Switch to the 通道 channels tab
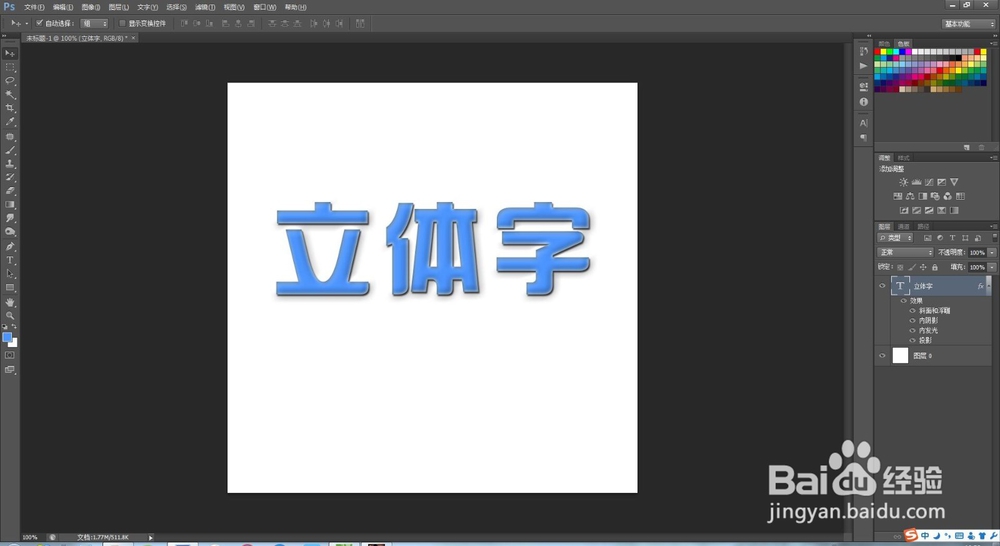The width and height of the screenshot is (1000, 546). [904, 226]
